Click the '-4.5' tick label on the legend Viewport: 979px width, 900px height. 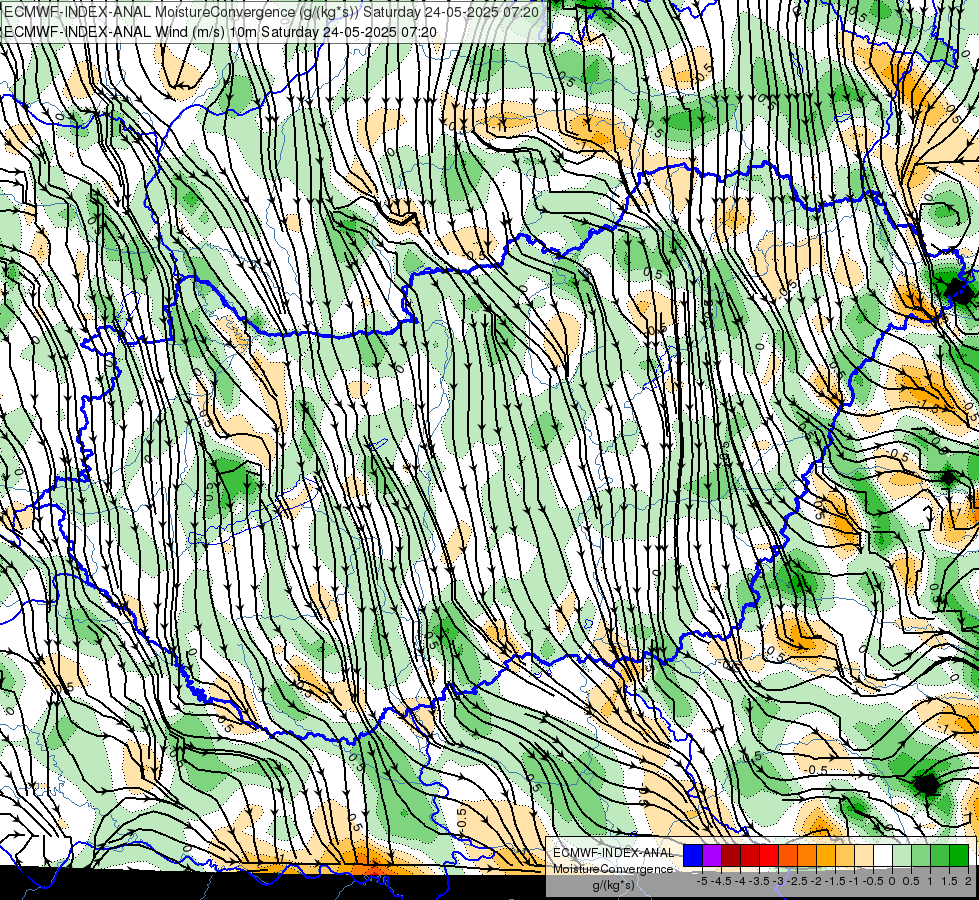(x=721, y=881)
